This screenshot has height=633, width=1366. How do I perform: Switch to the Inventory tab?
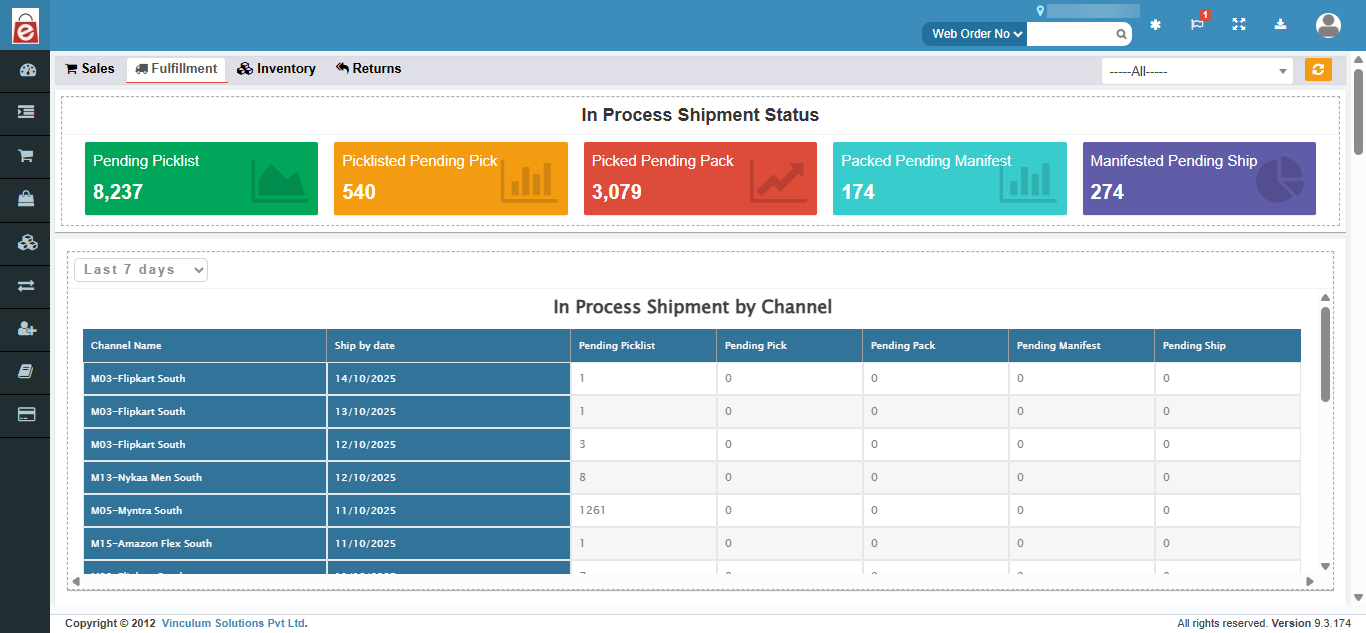click(x=277, y=69)
